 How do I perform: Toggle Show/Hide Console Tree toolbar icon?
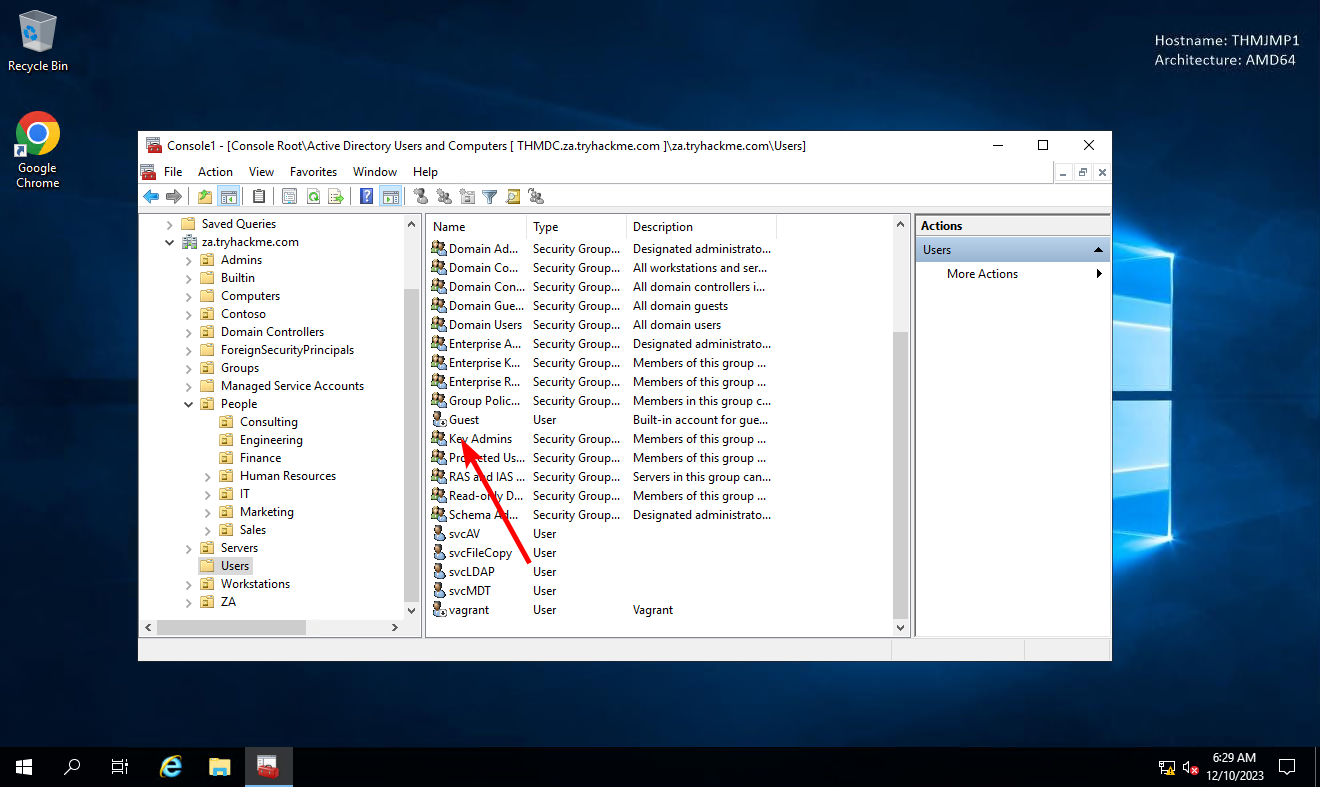228,197
